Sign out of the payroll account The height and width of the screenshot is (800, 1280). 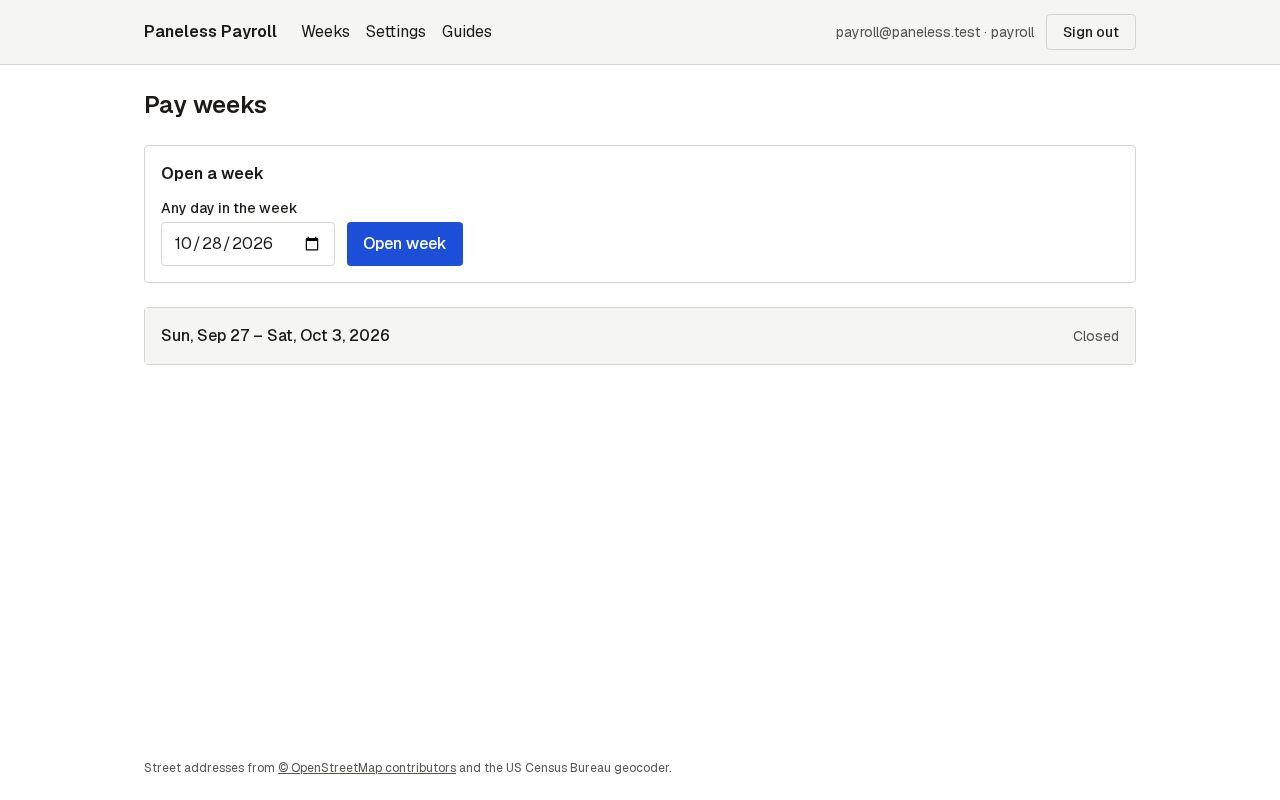[x=1091, y=32]
